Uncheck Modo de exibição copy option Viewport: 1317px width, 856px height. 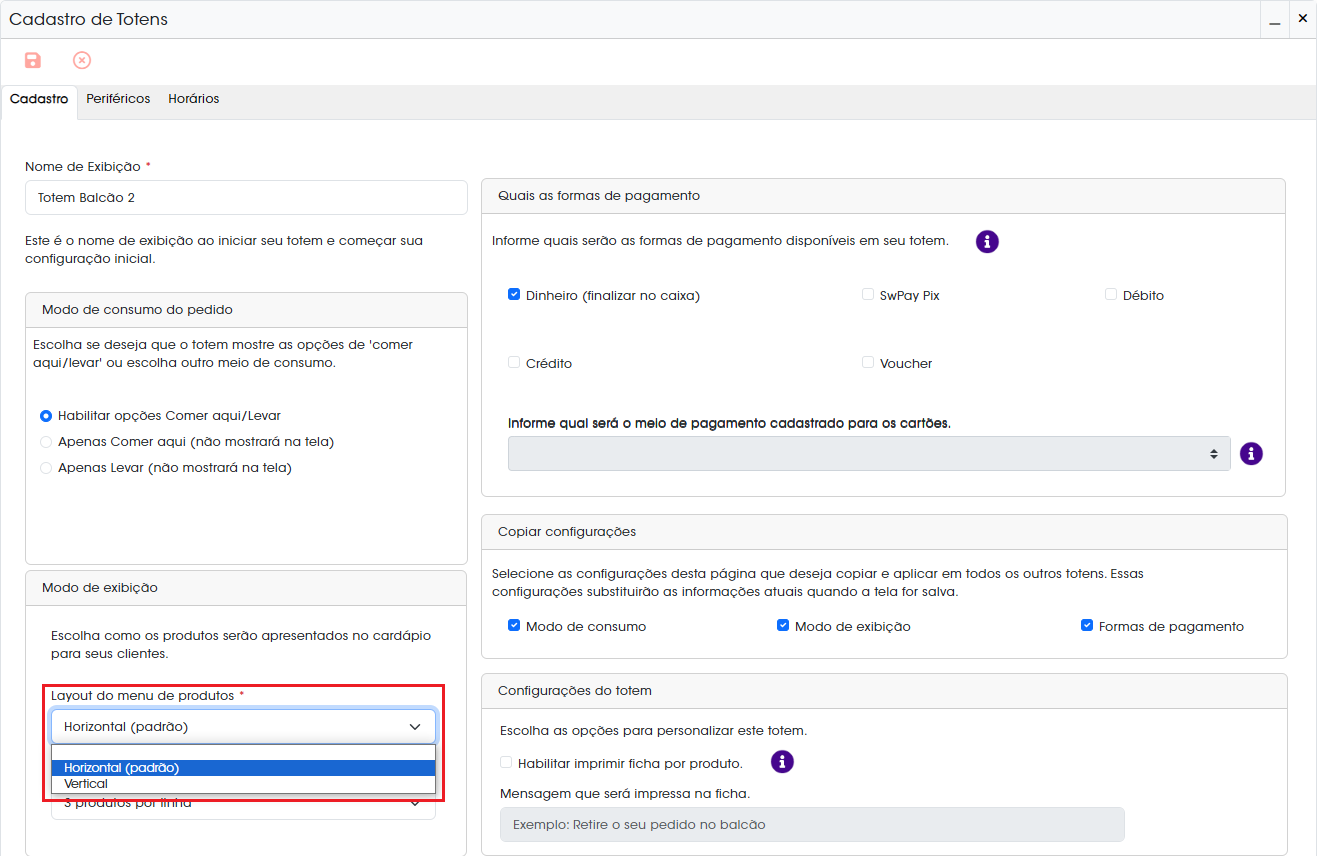783,626
